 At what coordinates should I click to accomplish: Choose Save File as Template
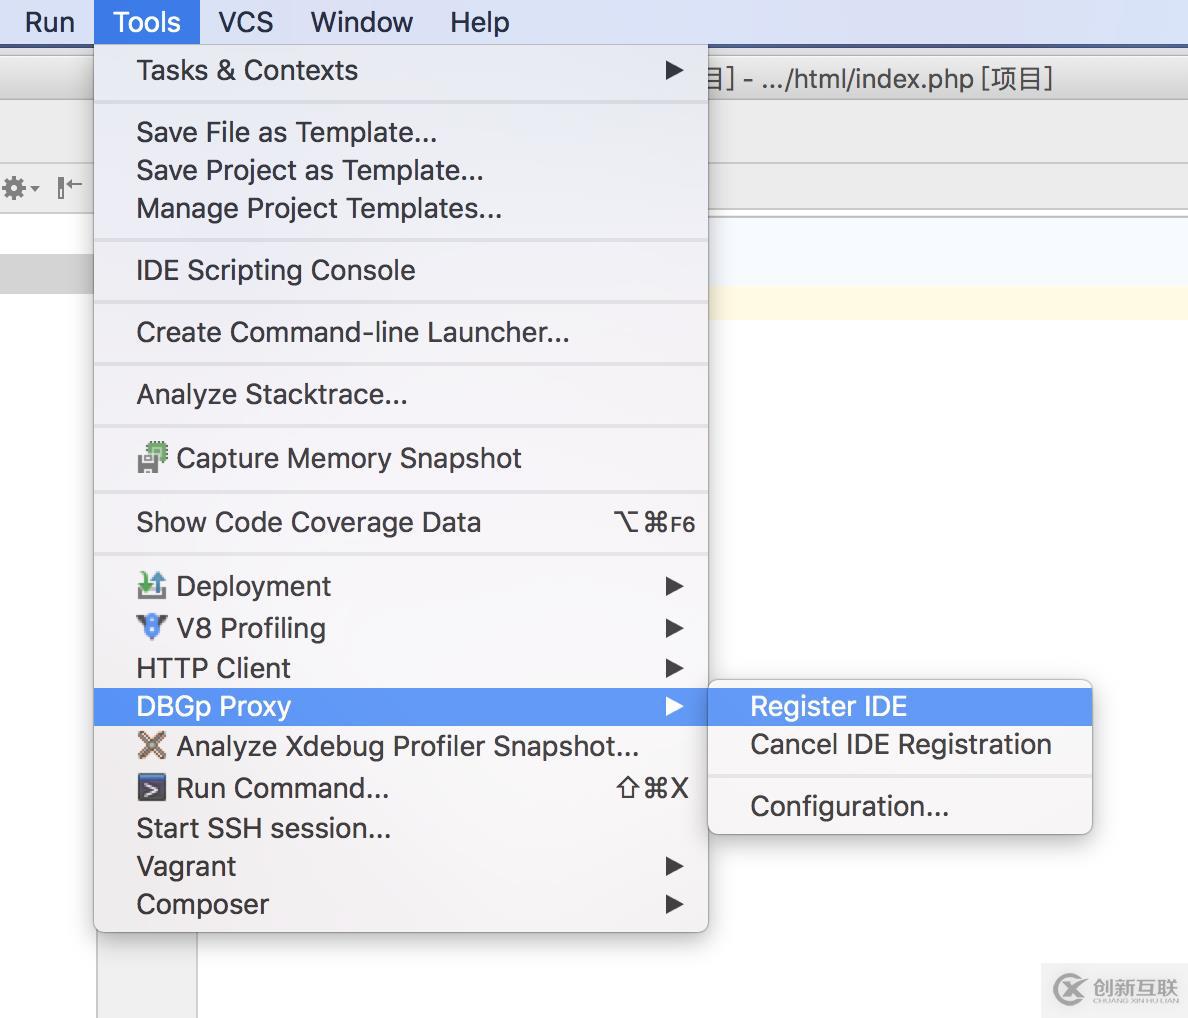click(401, 133)
